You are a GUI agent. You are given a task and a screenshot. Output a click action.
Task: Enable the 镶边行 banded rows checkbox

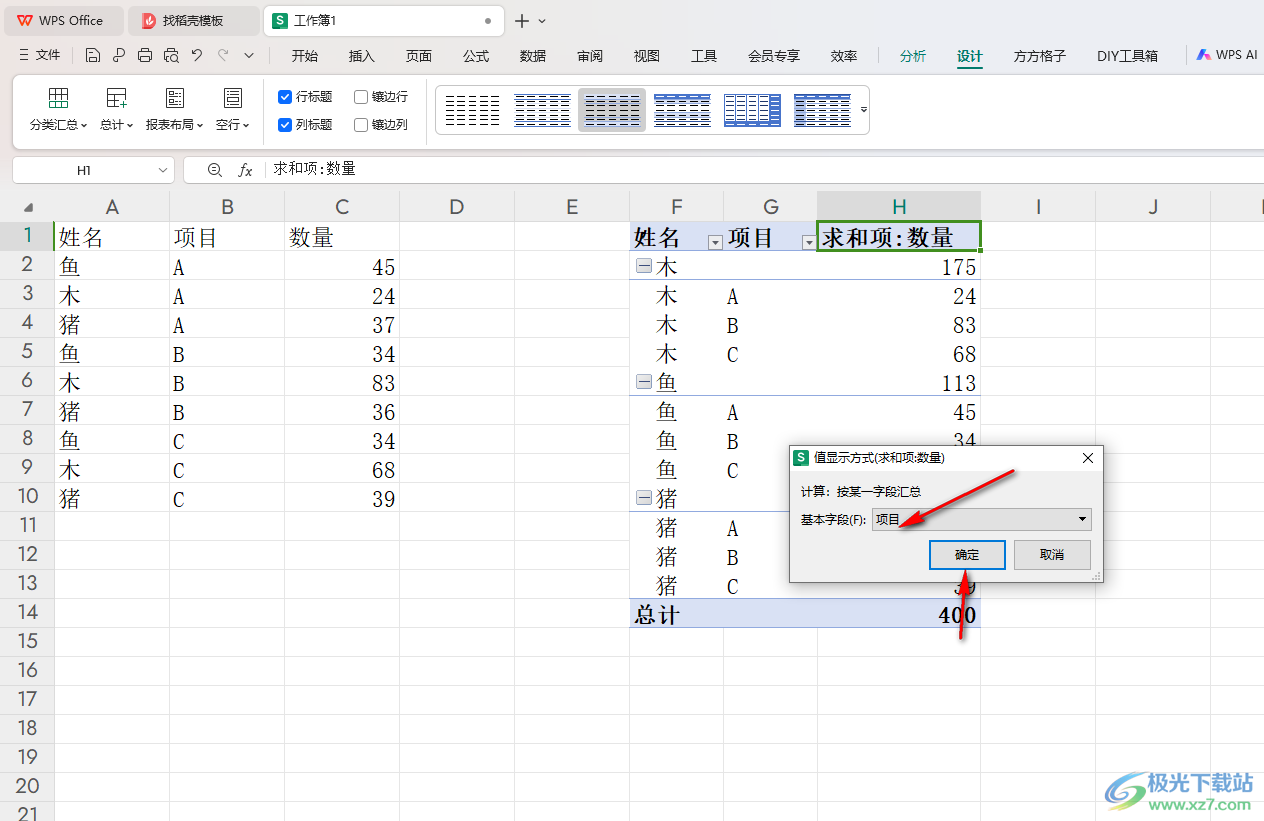tap(361, 97)
